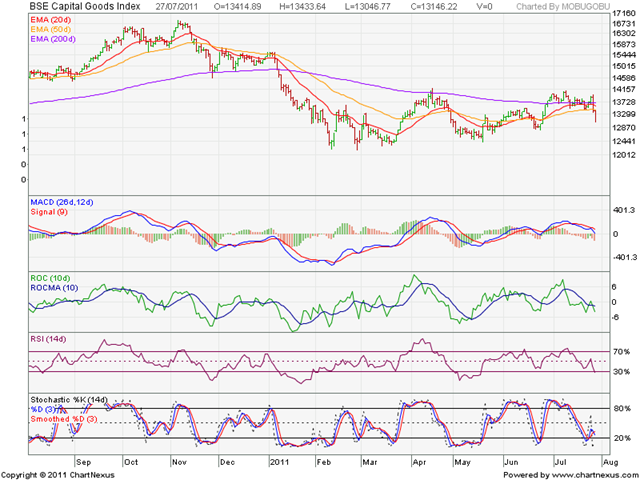Click the Nov month label
640x480 pixels.
(x=179, y=463)
